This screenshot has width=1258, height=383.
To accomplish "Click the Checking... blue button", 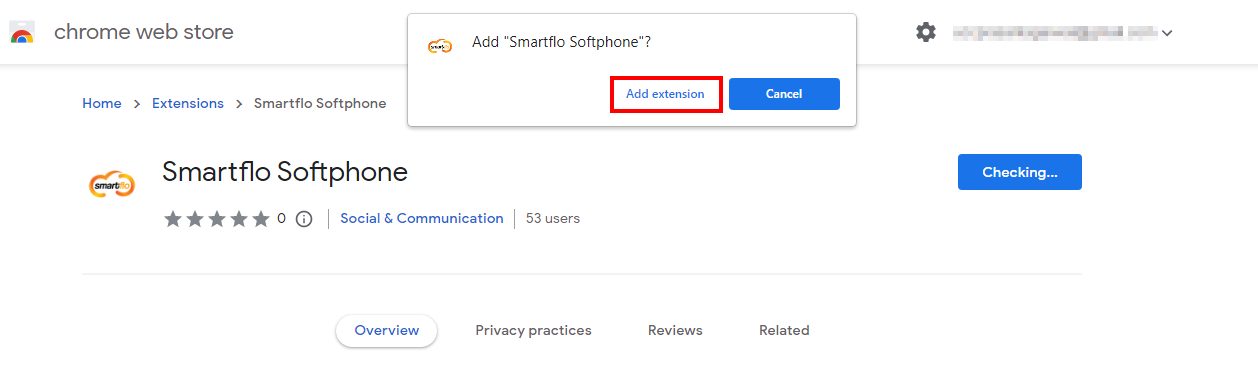I will click(x=1019, y=172).
